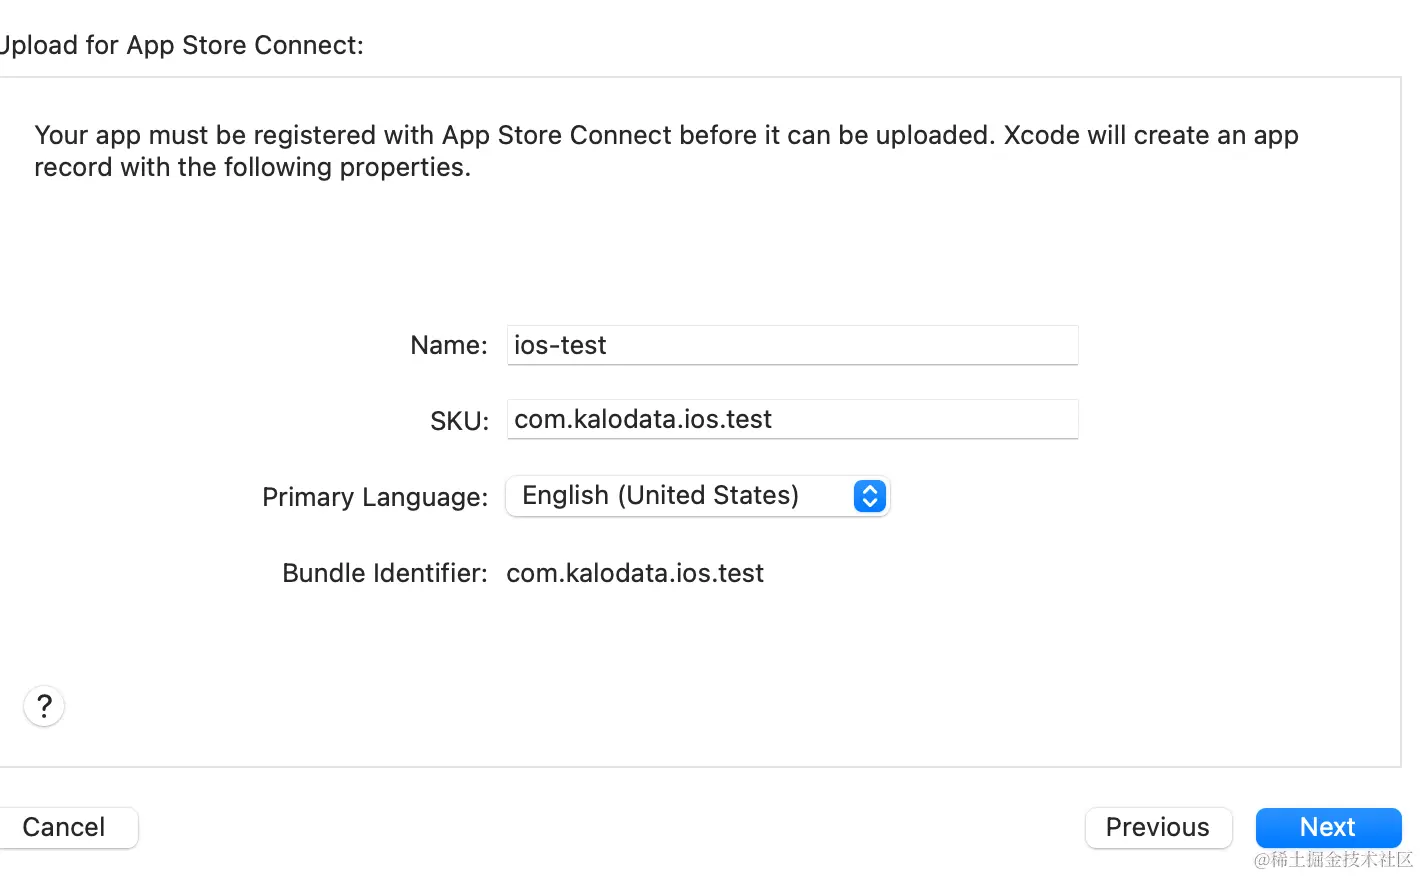
Task: Select the Bundle Identifier value com.kalodata.ios.test
Action: point(635,573)
